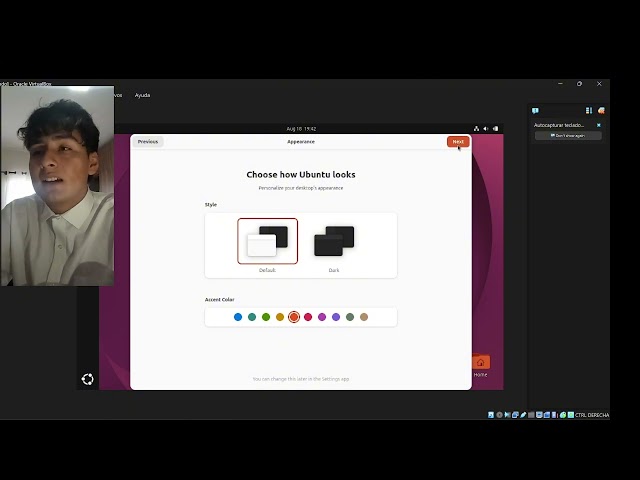Image resolution: width=640 pixels, height=480 pixels.
Task: Click the Ubuntu network status icon
Action: click(x=476, y=129)
